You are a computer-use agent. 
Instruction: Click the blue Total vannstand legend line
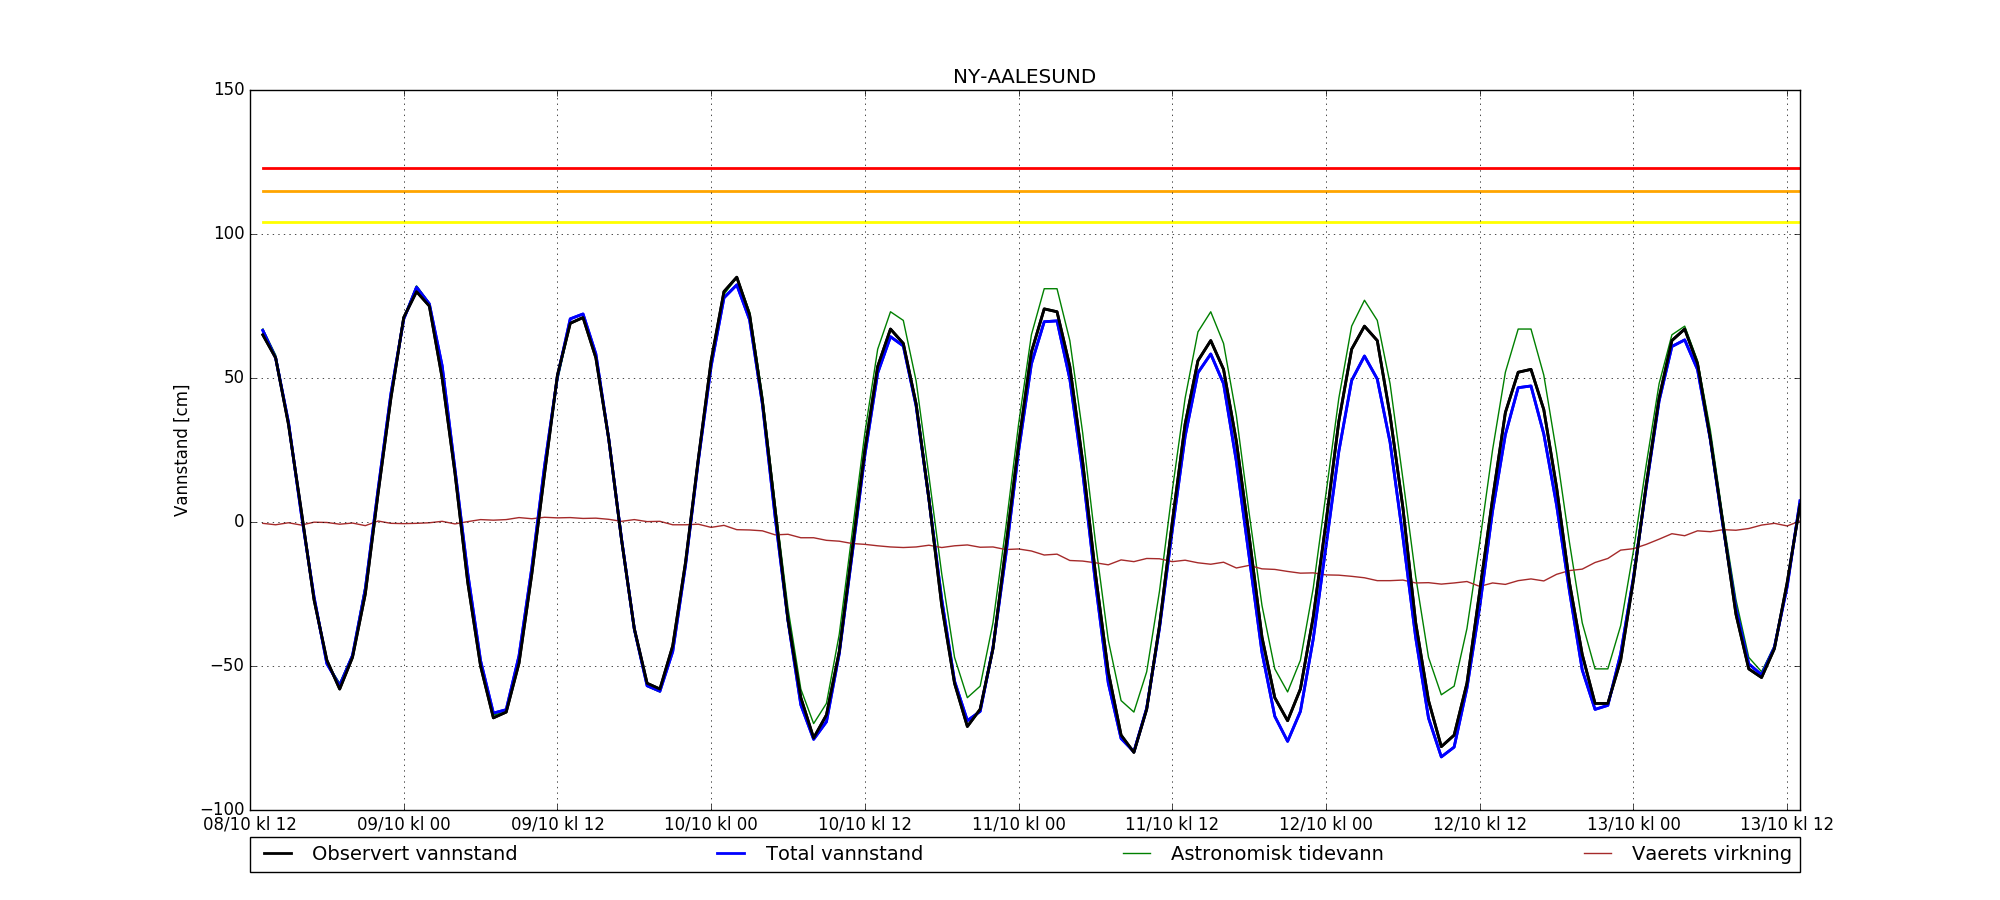pyautogui.click(x=732, y=854)
